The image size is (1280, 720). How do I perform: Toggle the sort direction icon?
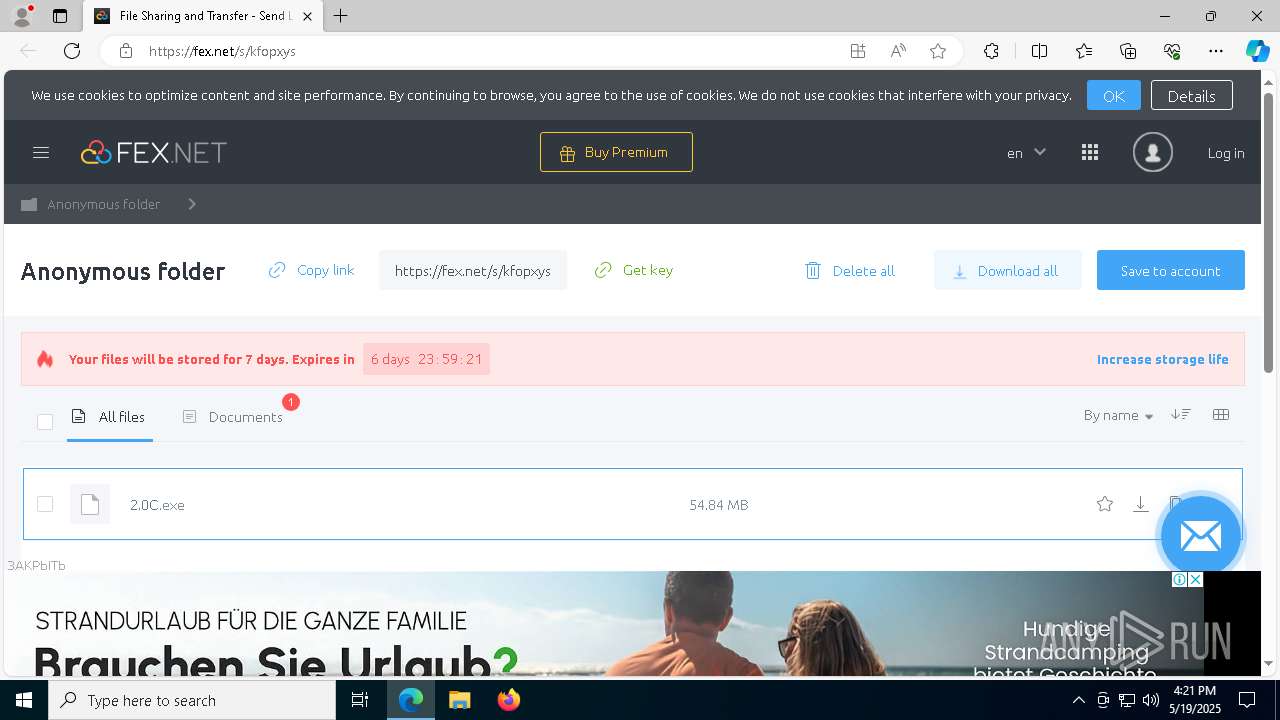[1181, 415]
